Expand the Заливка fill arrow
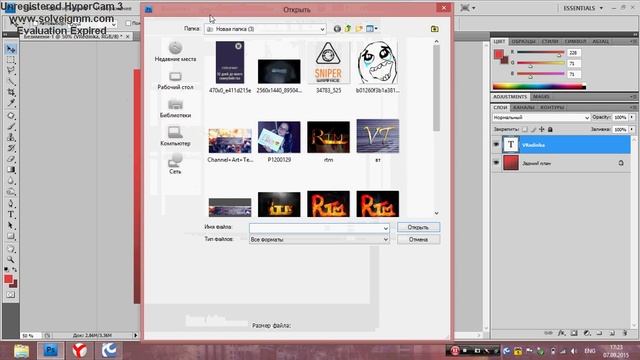The height and width of the screenshot is (360, 640). coord(632,129)
